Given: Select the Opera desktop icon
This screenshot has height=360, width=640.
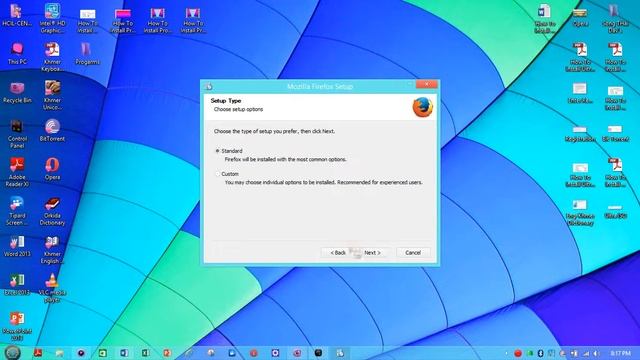Looking at the screenshot, I should (52, 169).
